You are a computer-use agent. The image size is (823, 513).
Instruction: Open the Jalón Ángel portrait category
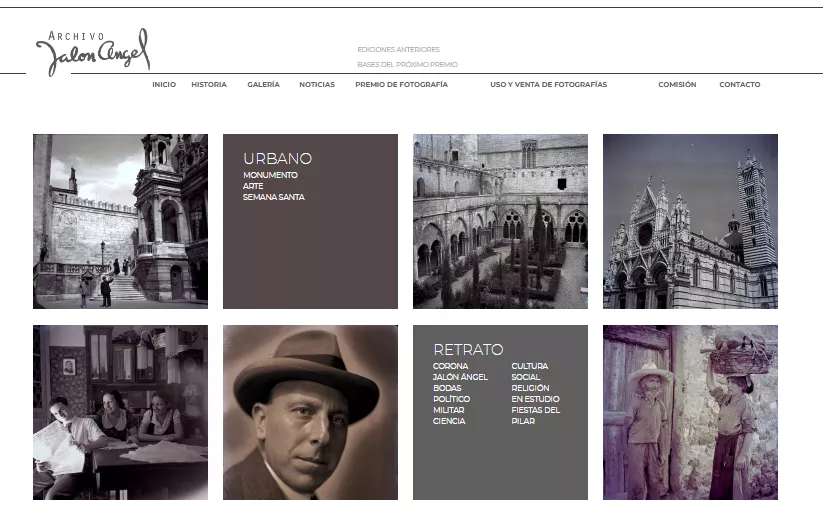[x=460, y=377]
